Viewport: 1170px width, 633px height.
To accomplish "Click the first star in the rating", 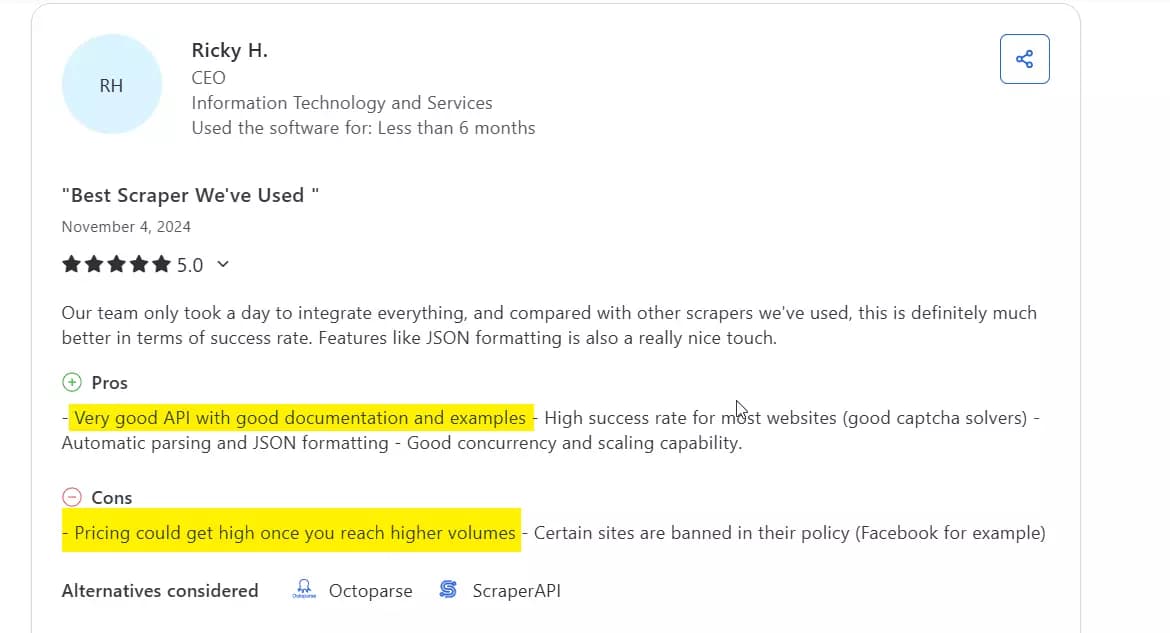I will coord(71,264).
